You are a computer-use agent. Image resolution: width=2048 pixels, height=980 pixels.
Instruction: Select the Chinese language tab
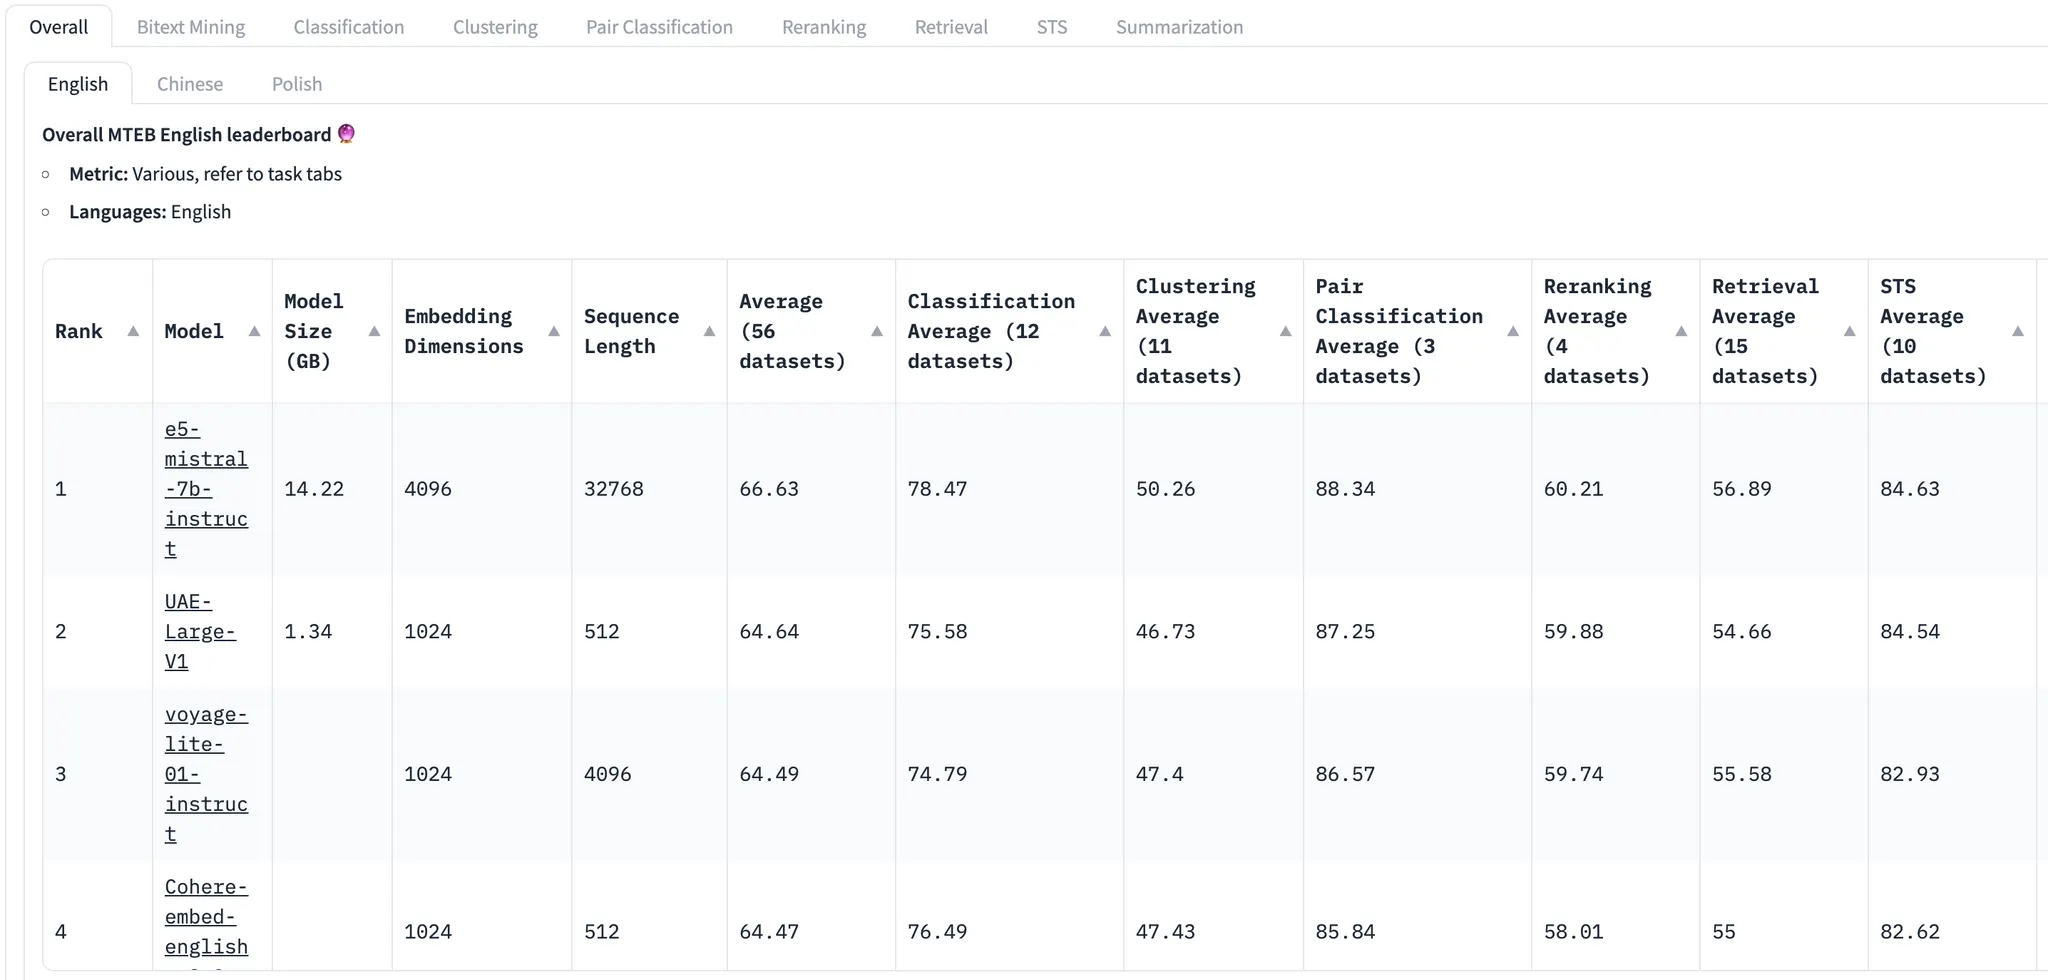(x=190, y=84)
